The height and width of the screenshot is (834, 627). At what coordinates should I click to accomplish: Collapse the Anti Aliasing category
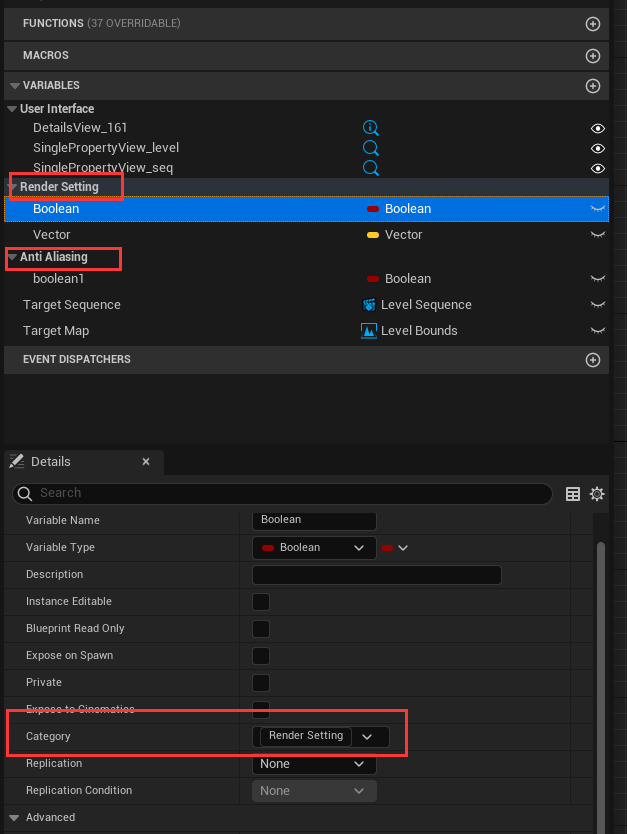(13, 258)
